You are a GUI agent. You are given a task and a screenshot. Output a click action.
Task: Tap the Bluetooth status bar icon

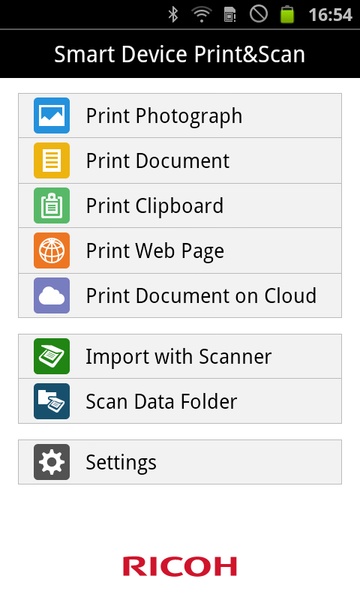click(x=173, y=15)
